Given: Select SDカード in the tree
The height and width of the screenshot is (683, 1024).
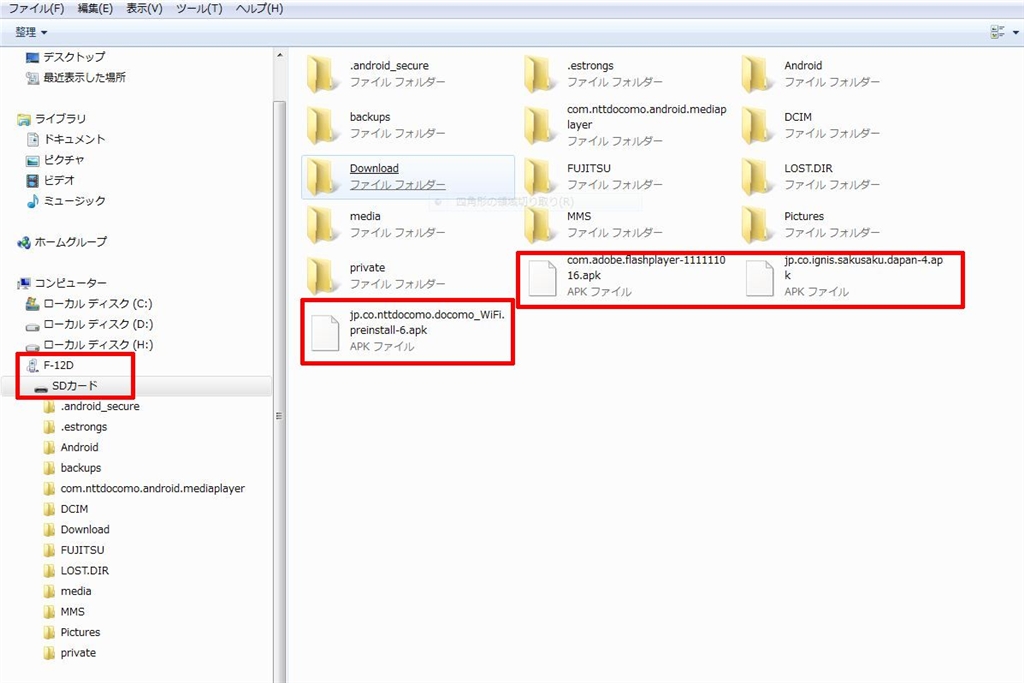Looking at the screenshot, I should point(66,386).
